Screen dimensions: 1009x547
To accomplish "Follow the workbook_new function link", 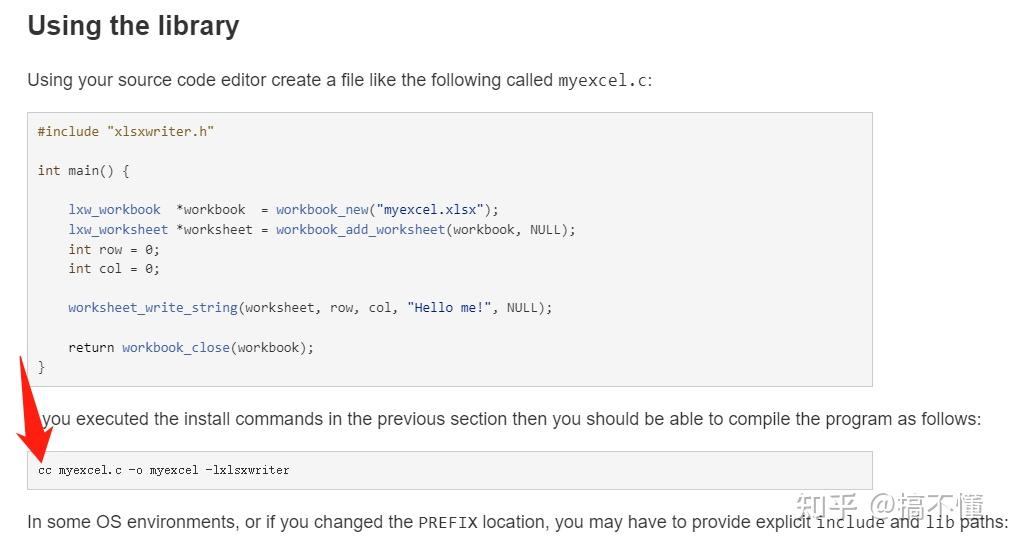I will coord(322,210).
